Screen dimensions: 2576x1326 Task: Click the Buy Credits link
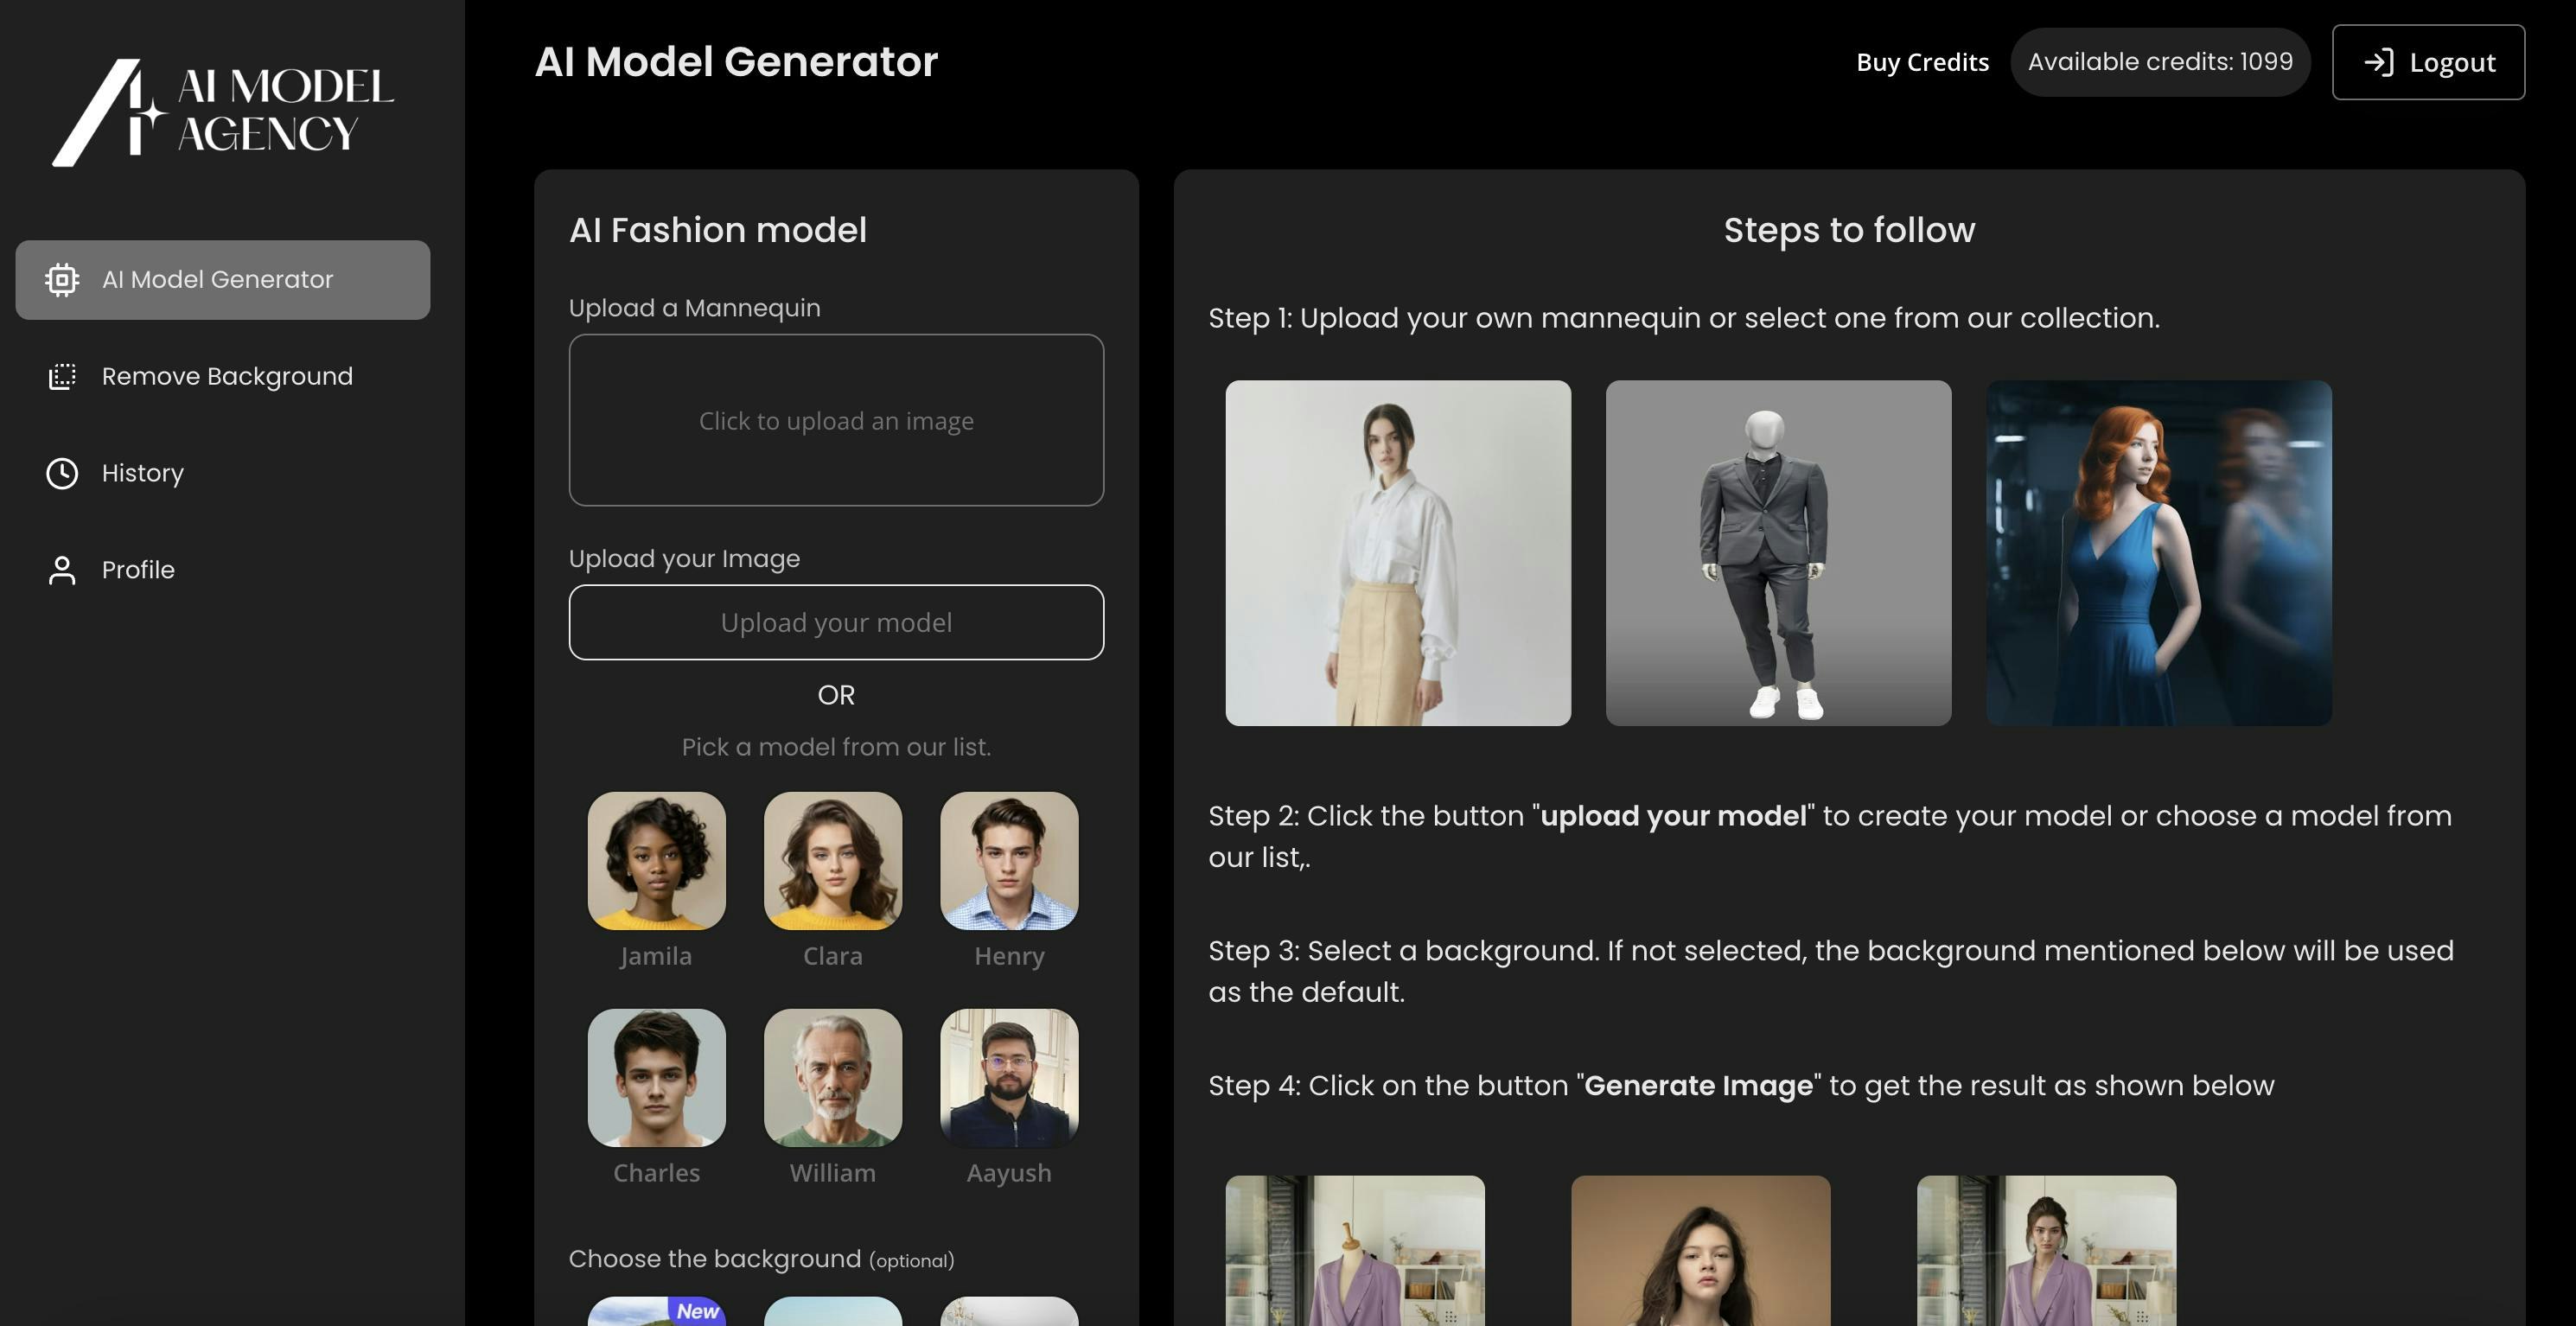pyautogui.click(x=1922, y=62)
